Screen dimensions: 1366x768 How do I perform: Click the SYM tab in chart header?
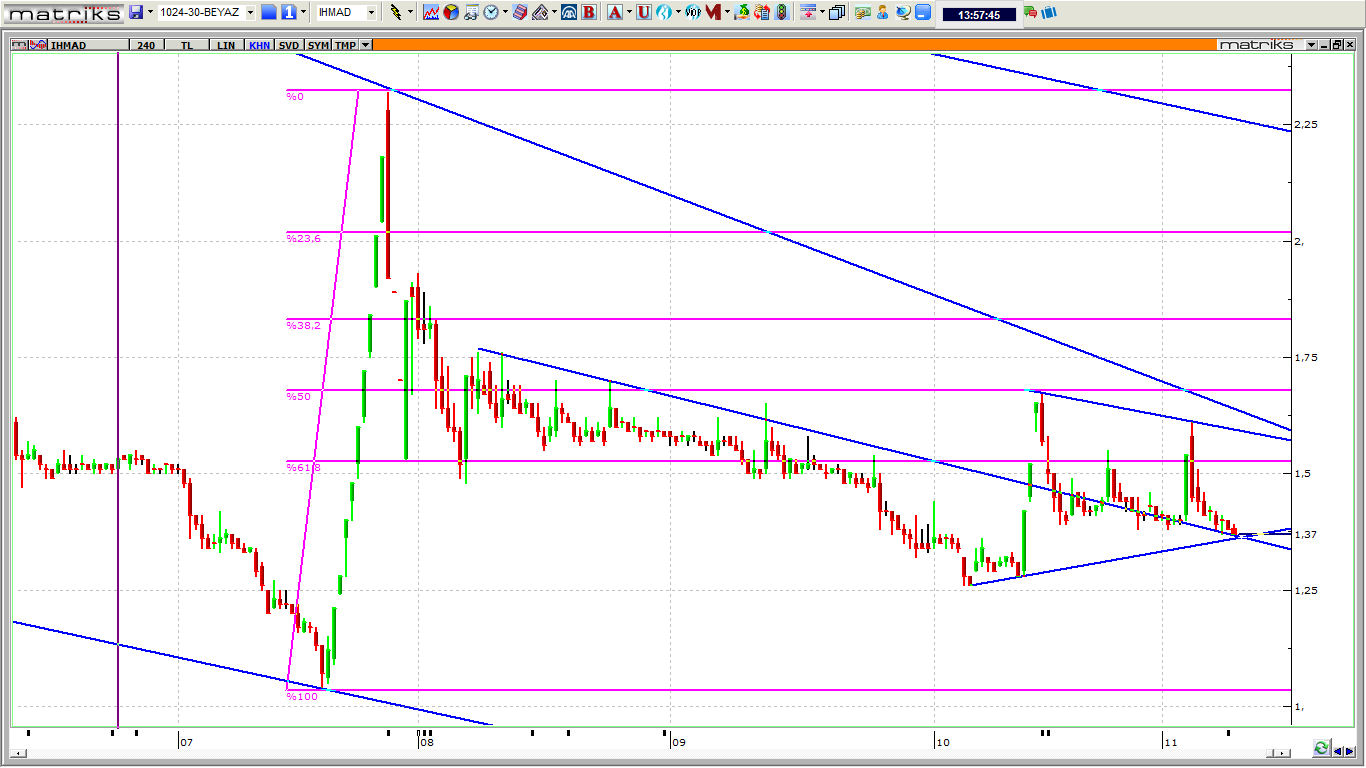[x=318, y=45]
